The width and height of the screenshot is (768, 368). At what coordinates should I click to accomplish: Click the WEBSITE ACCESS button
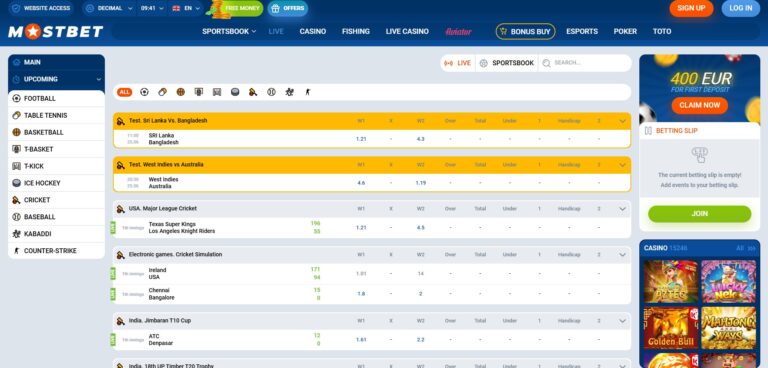(41, 8)
